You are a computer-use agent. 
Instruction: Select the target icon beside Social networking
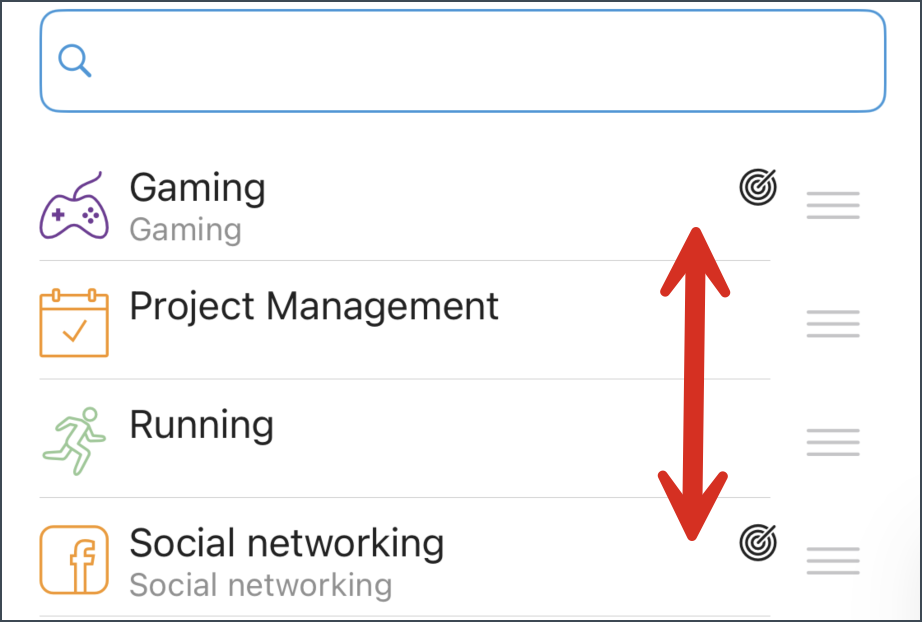coord(758,542)
